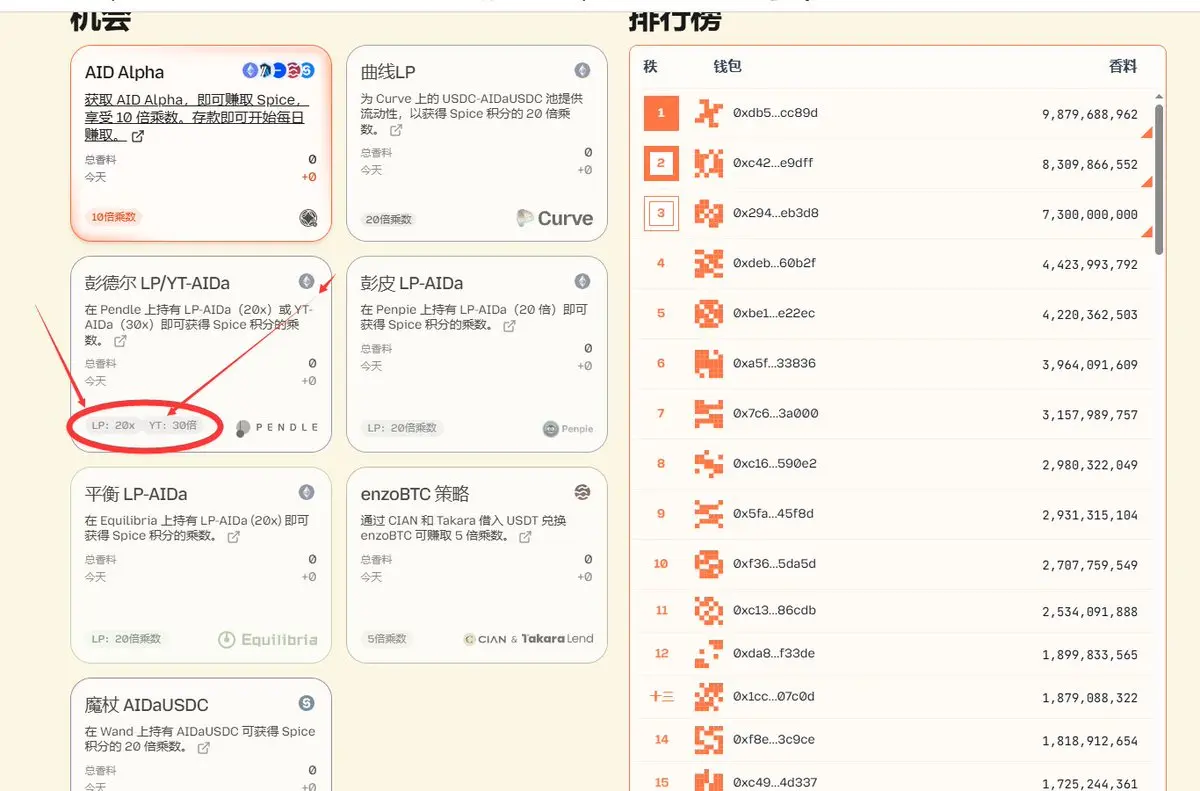Click the spice value 9,879,688,962

[x=1090, y=114]
